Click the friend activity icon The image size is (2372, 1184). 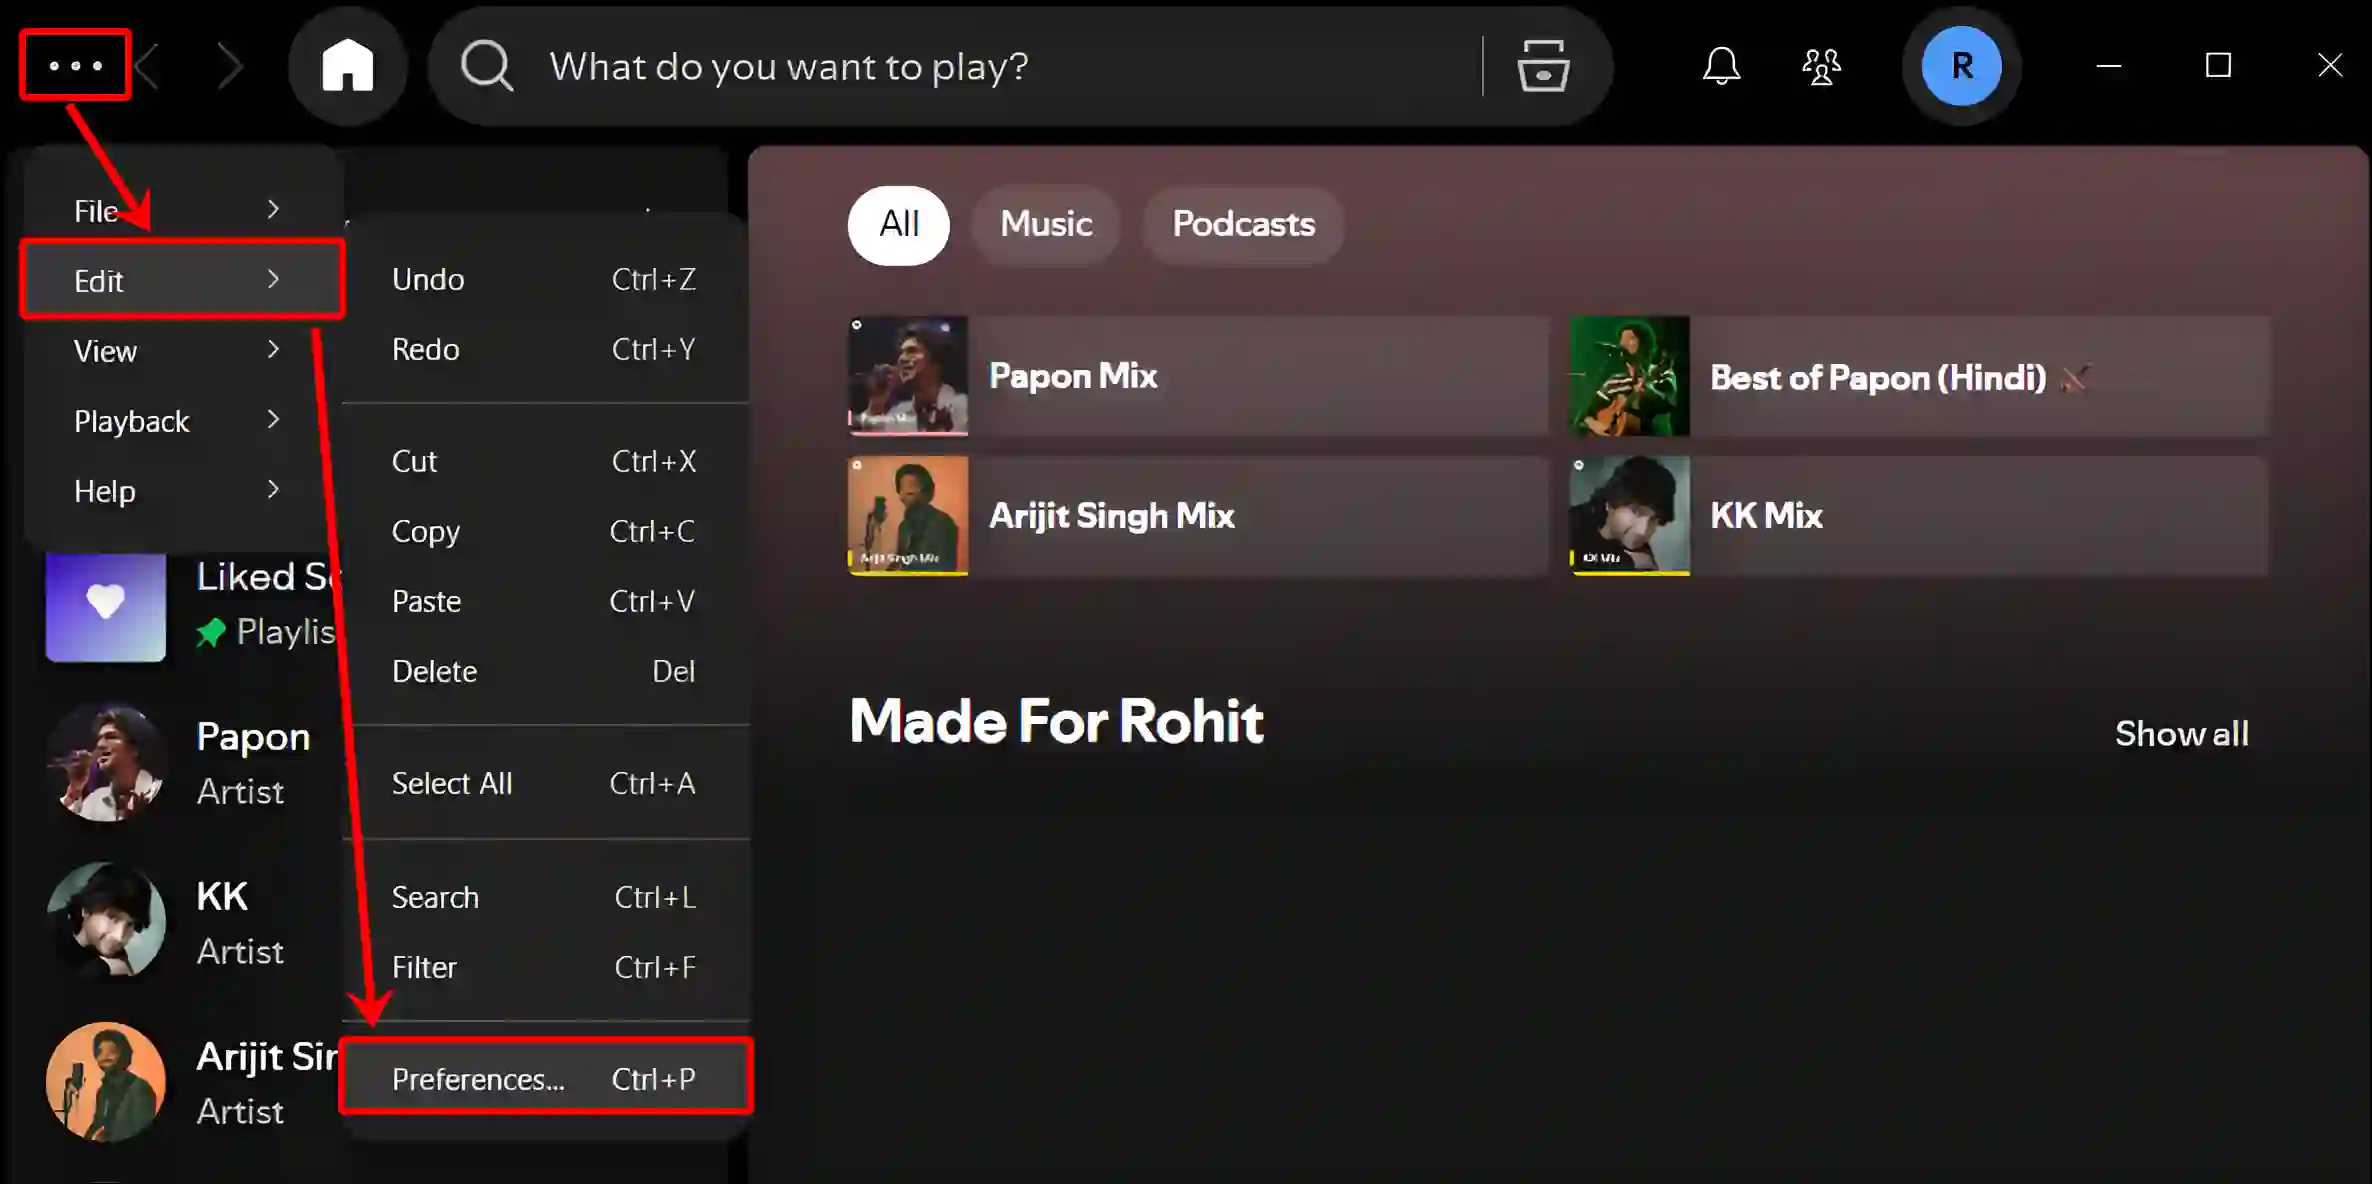pyautogui.click(x=1821, y=67)
